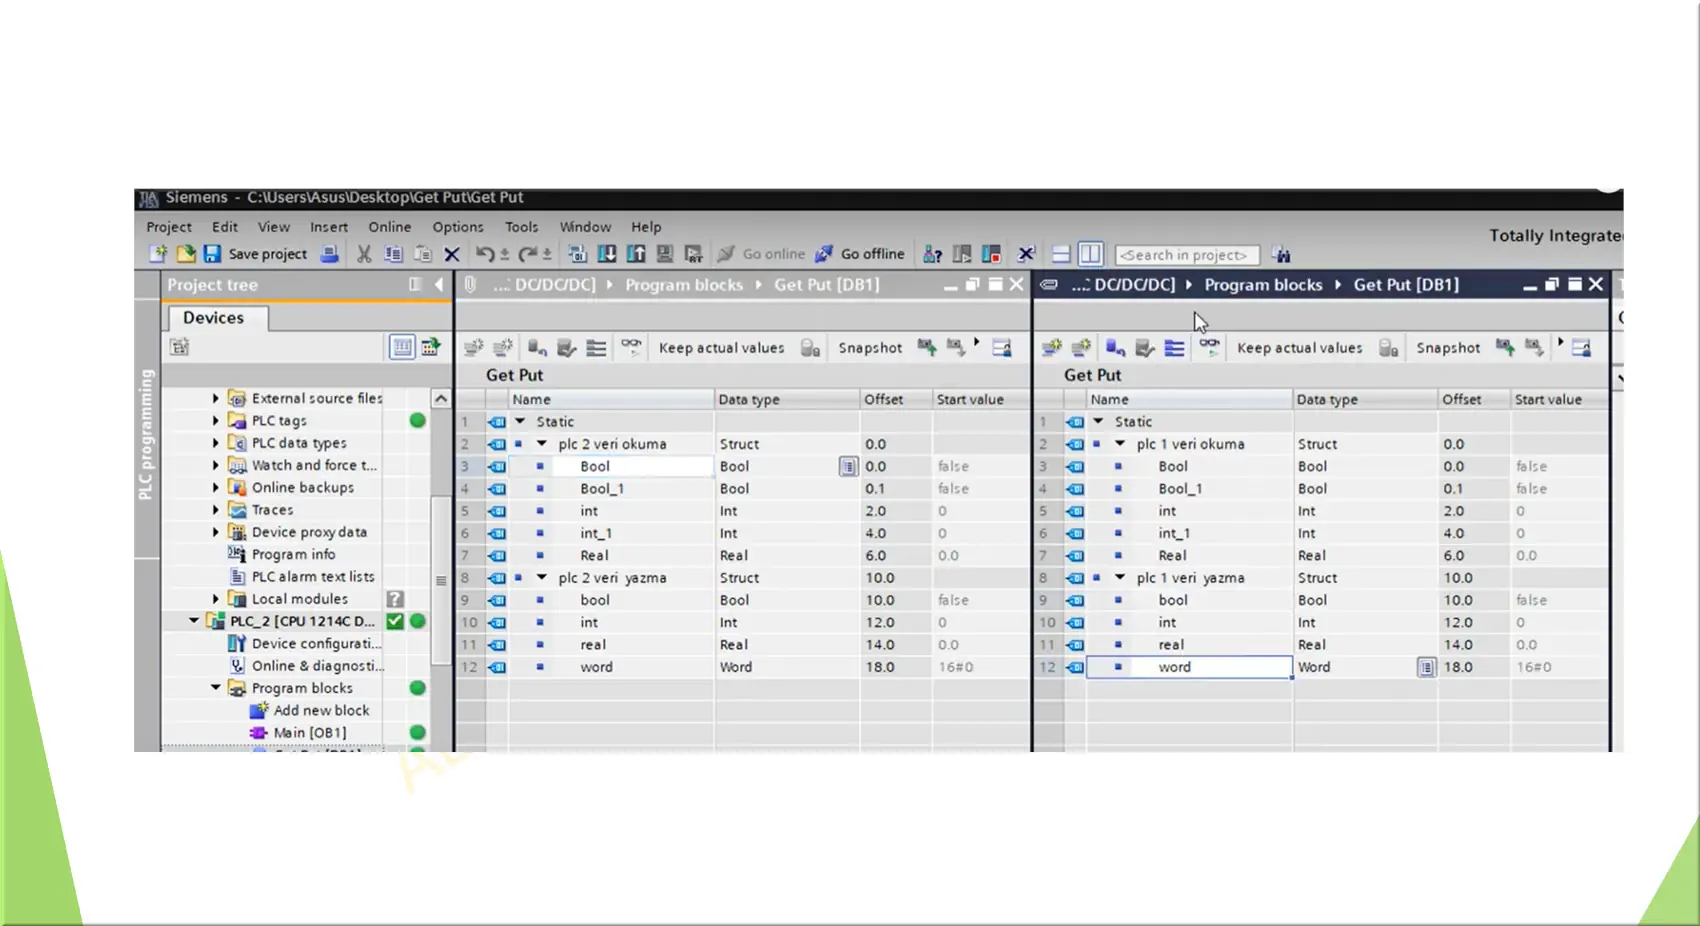Toggle Monitor all glasses in left editor
Viewport: 1700px width, 926px height.
pos(631,346)
